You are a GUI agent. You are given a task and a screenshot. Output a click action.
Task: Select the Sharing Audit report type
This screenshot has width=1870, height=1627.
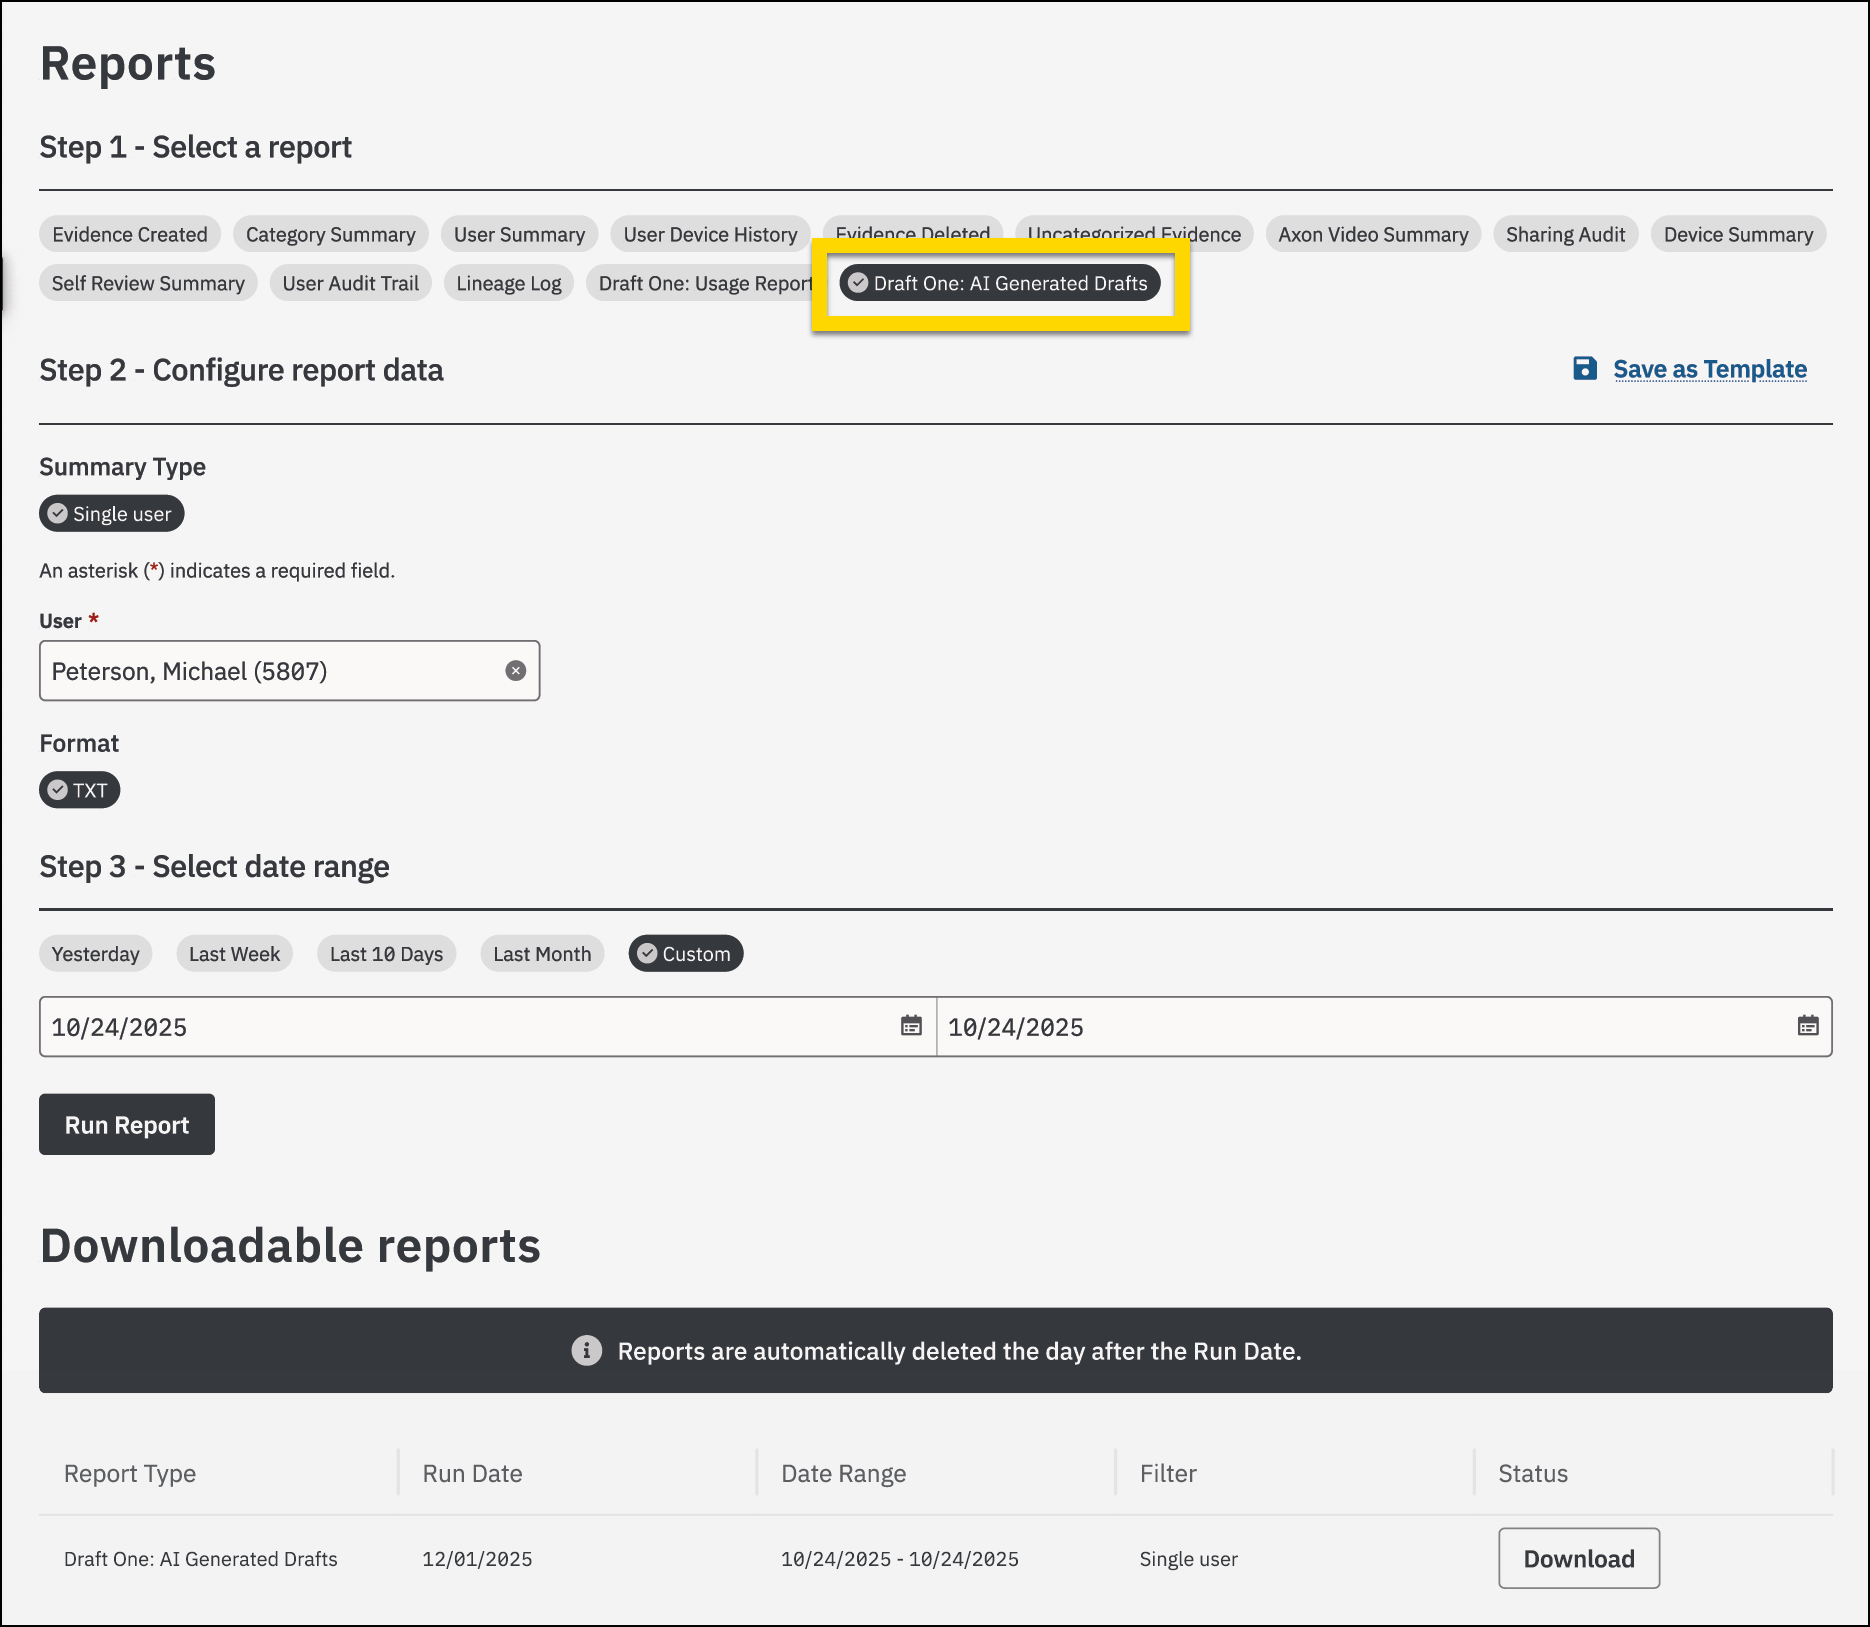pyautogui.click(x=1565, y=235)
